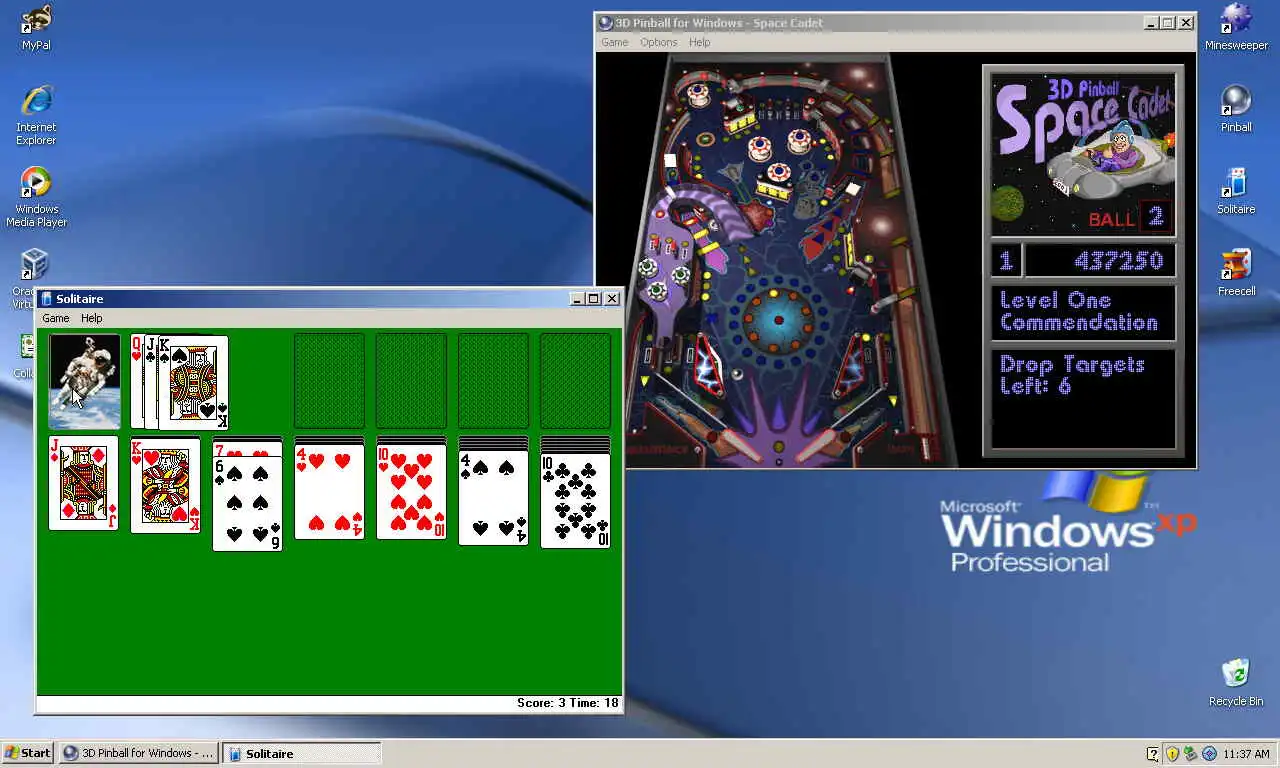Open the Game menu in Solitaire
Image resolution: width=1280 pixels, height=768 pixels.
pos(56,318)
